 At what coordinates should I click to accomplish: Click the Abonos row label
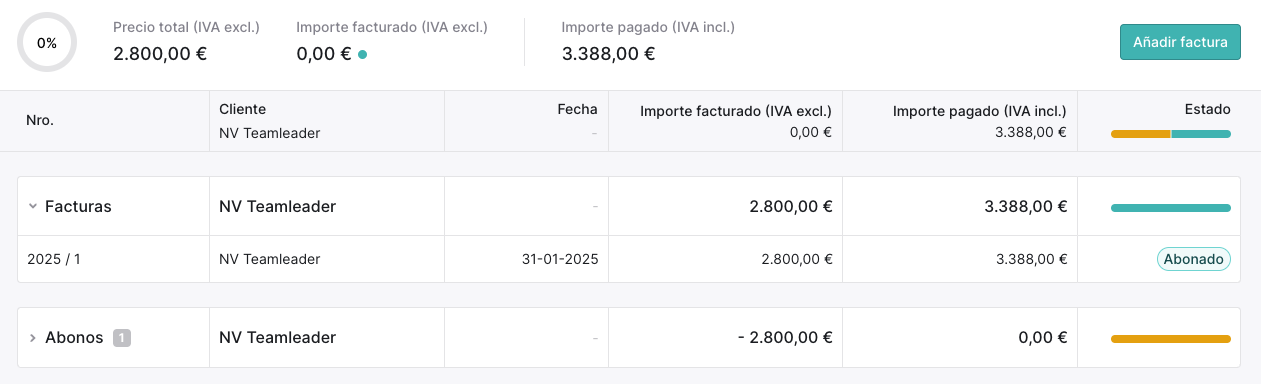(x=74, y=338)
